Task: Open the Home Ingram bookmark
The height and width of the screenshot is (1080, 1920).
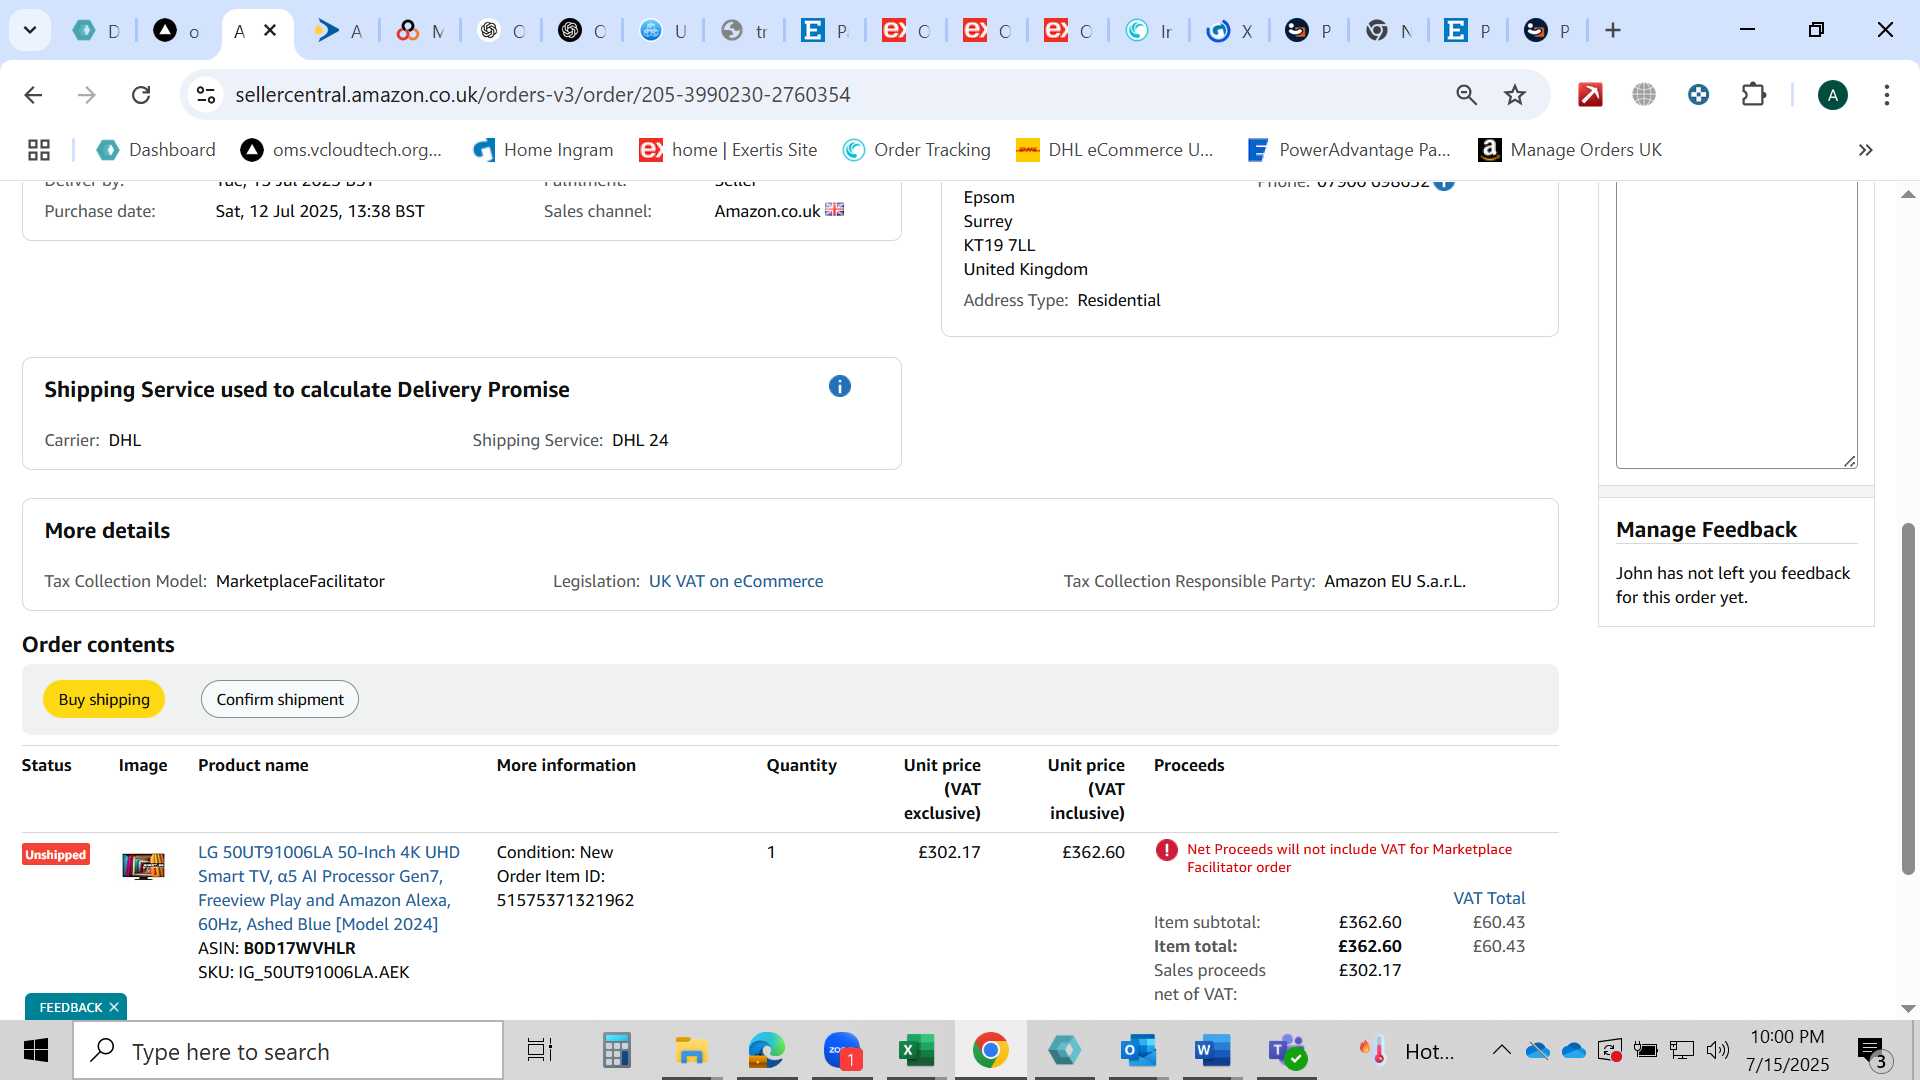Action: click(x=543, y=150)
